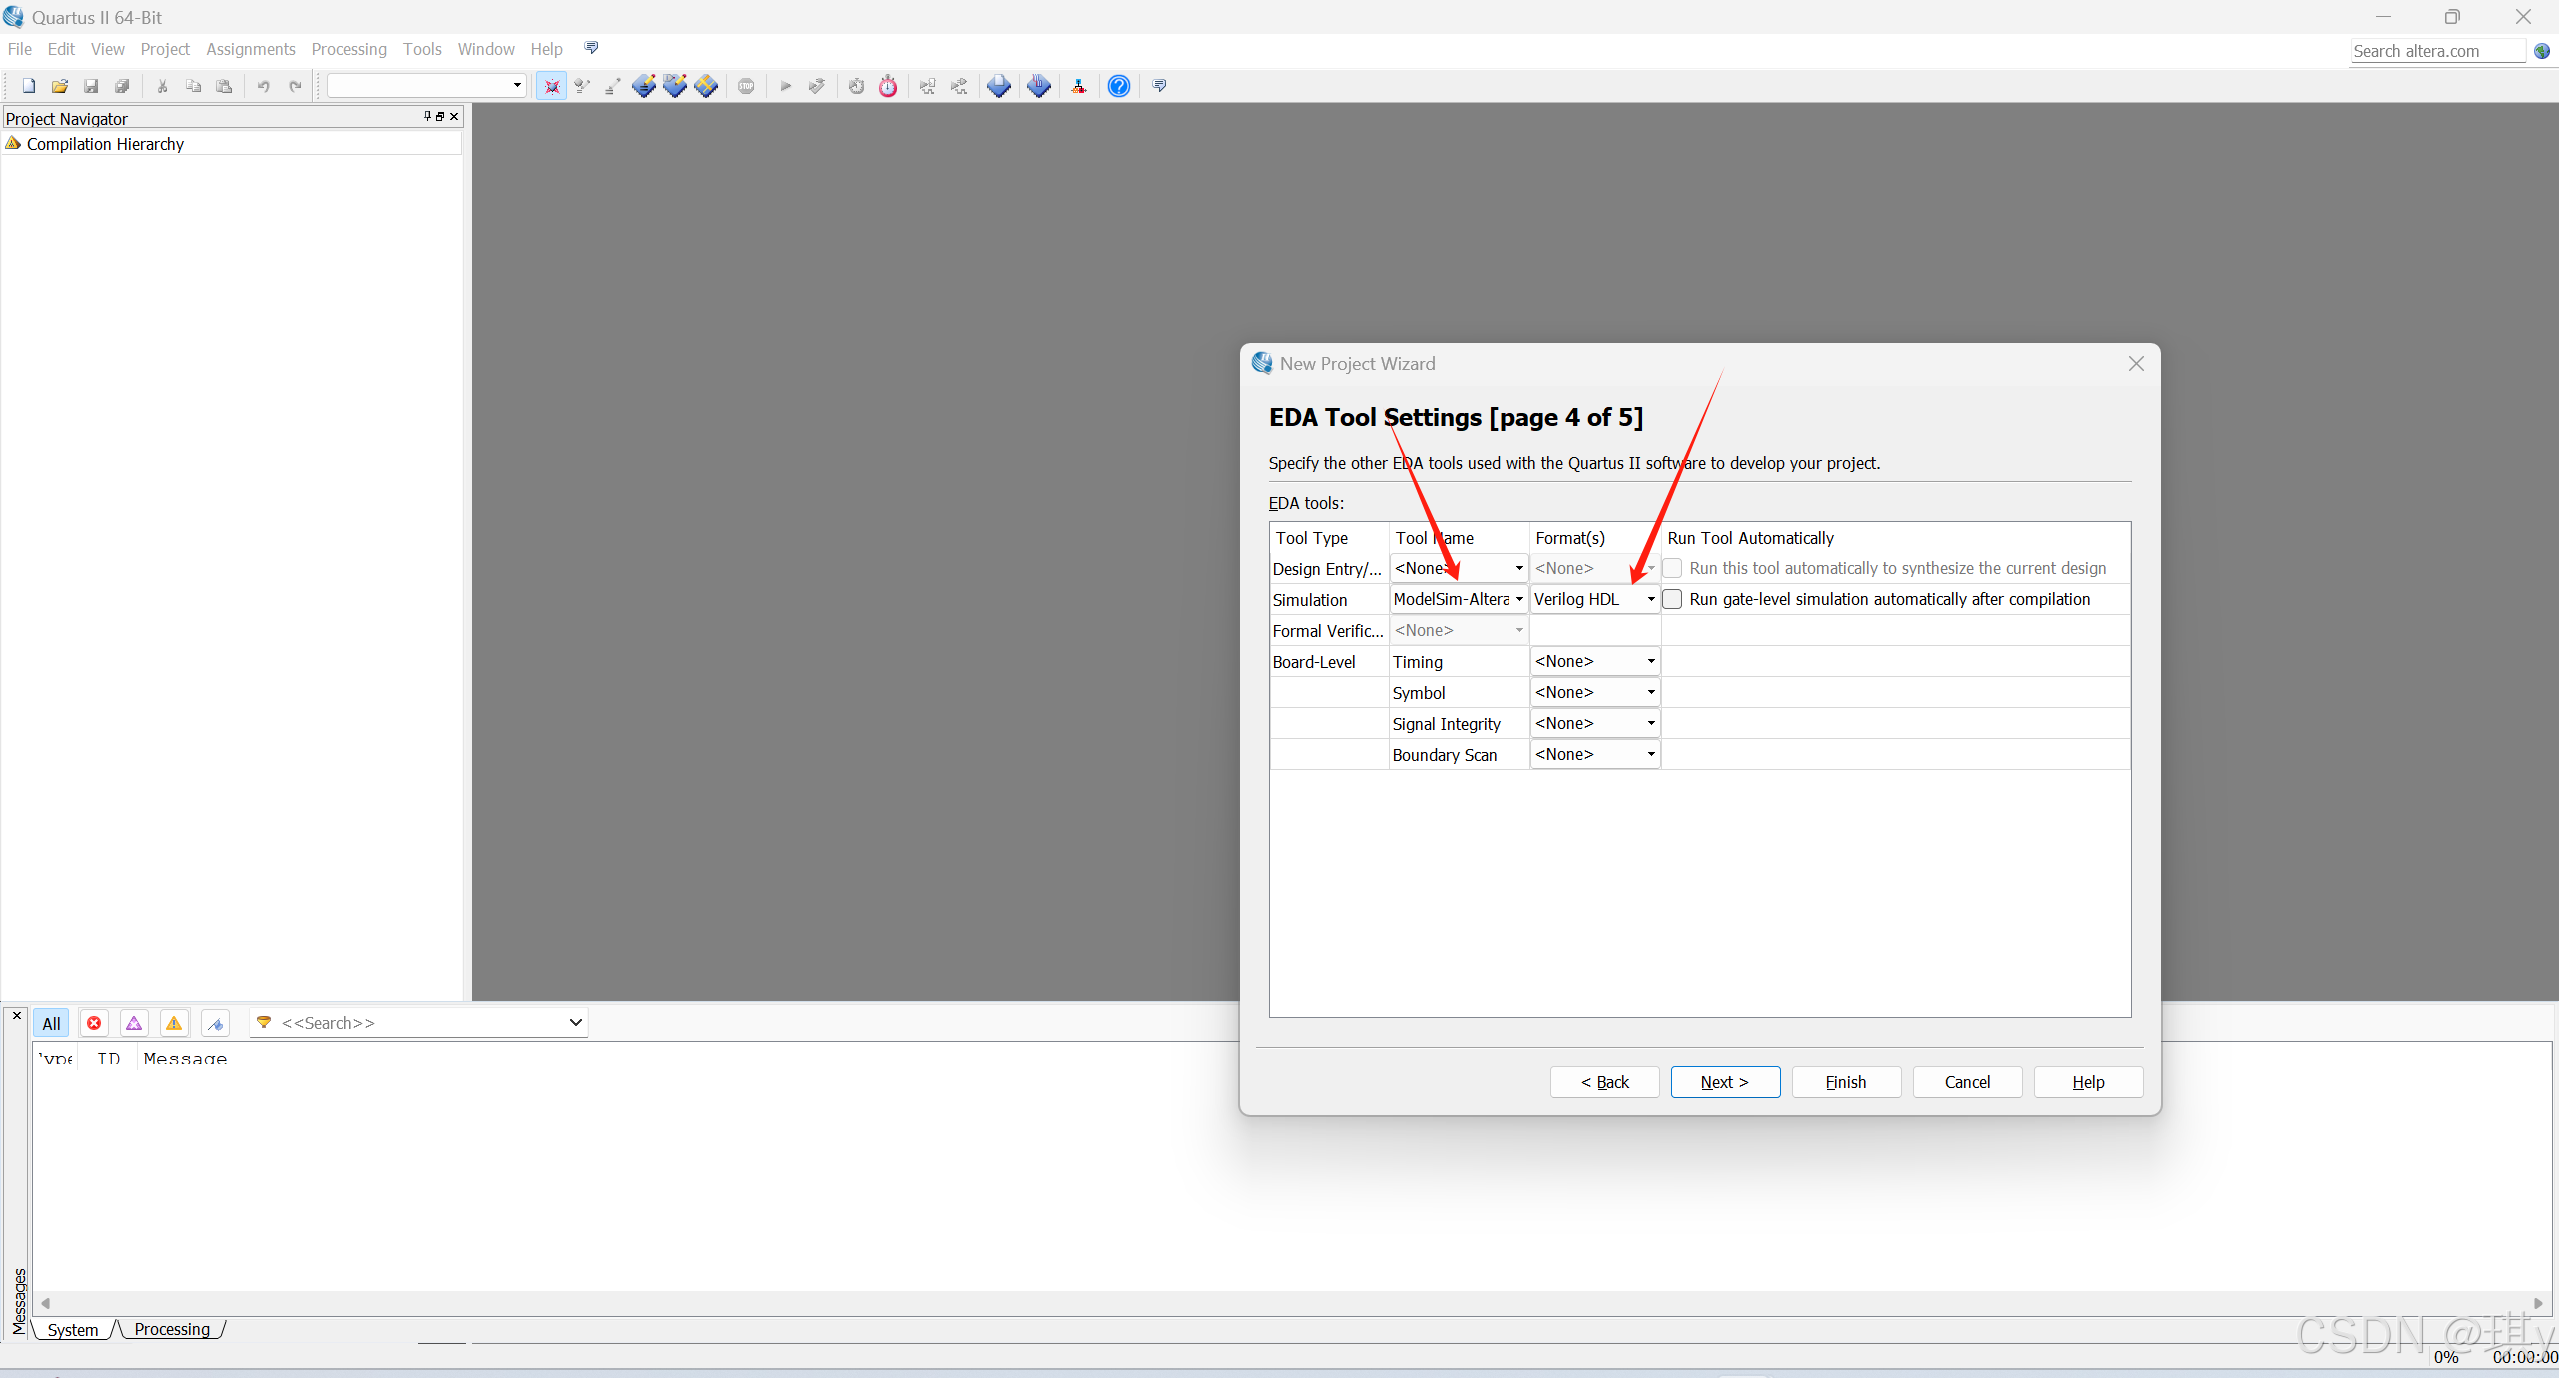This screenshot has height=1378, width=2559.
Task: Open the Verilog HDL format dropdown
Action: click(x=1650, y=599)
